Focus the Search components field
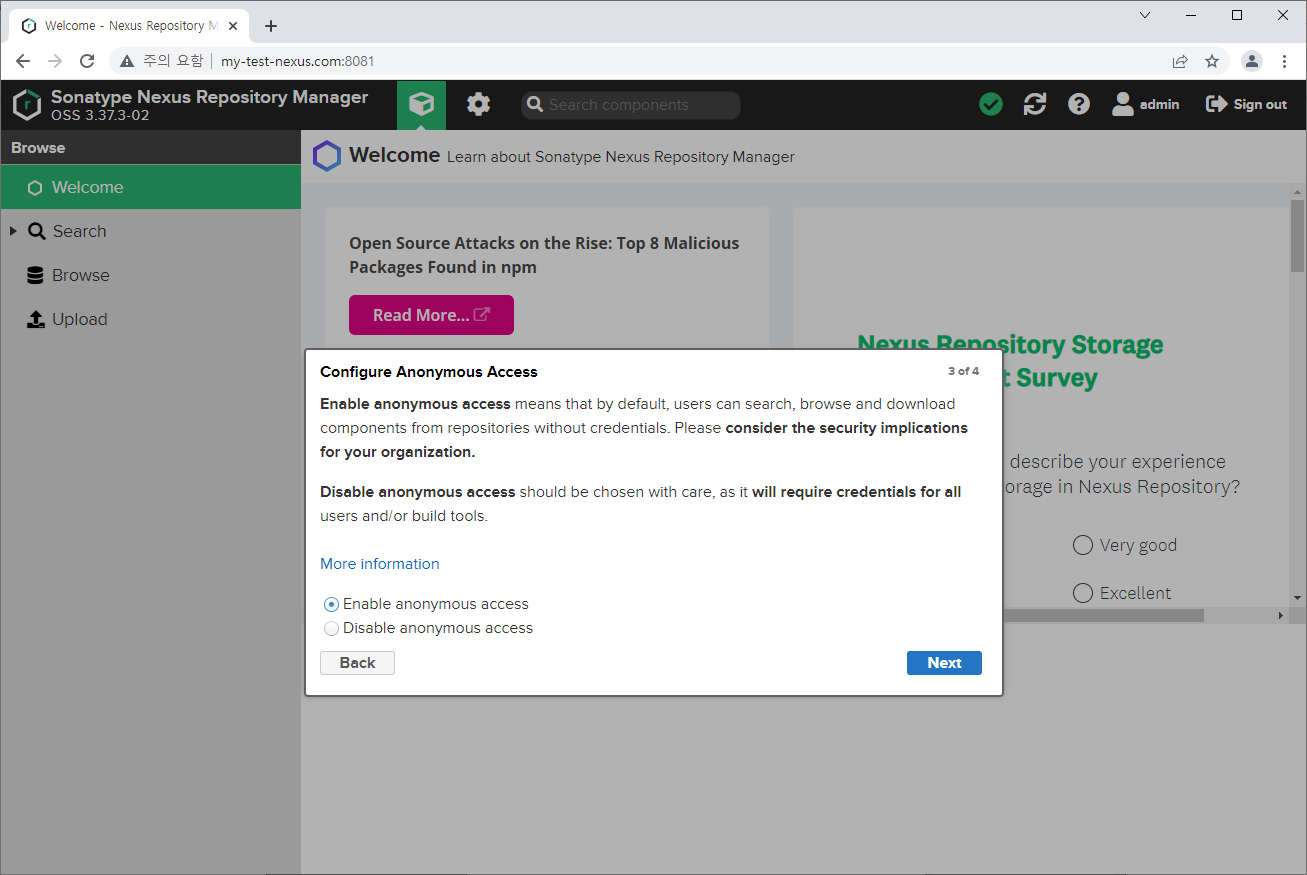 tap(631, 105)
